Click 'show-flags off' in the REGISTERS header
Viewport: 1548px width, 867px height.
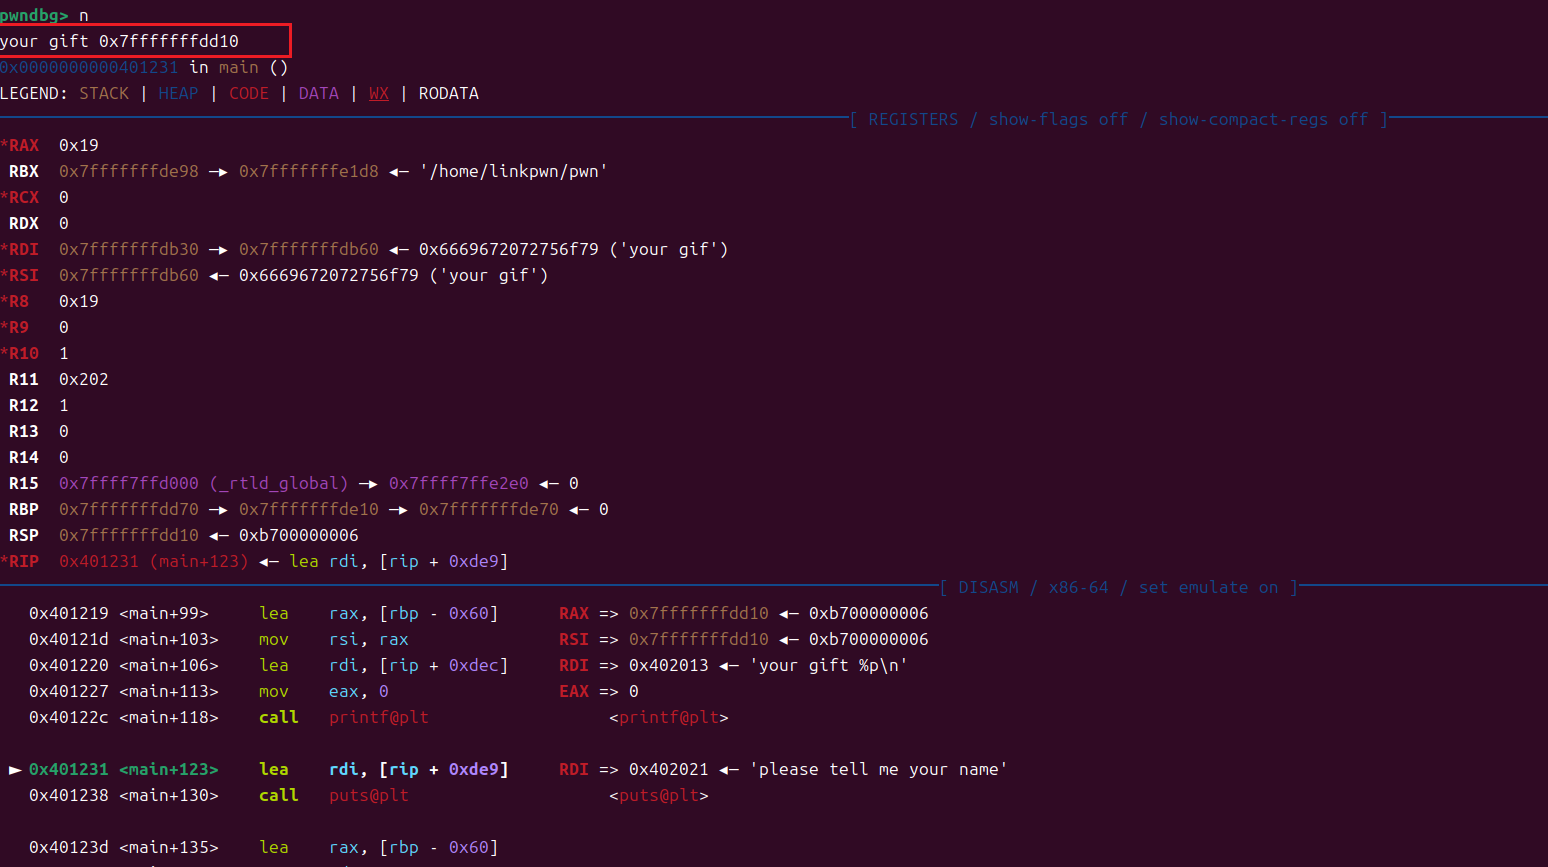(x=1058, y=119)
